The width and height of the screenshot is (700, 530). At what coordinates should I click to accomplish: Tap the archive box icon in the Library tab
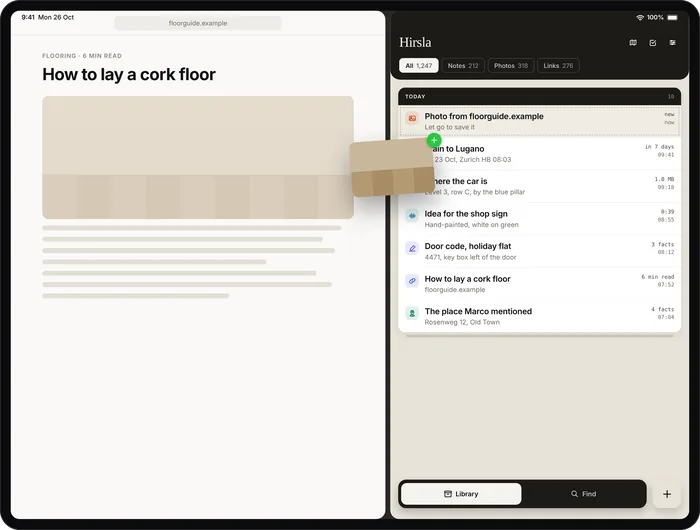coord(448,494)
